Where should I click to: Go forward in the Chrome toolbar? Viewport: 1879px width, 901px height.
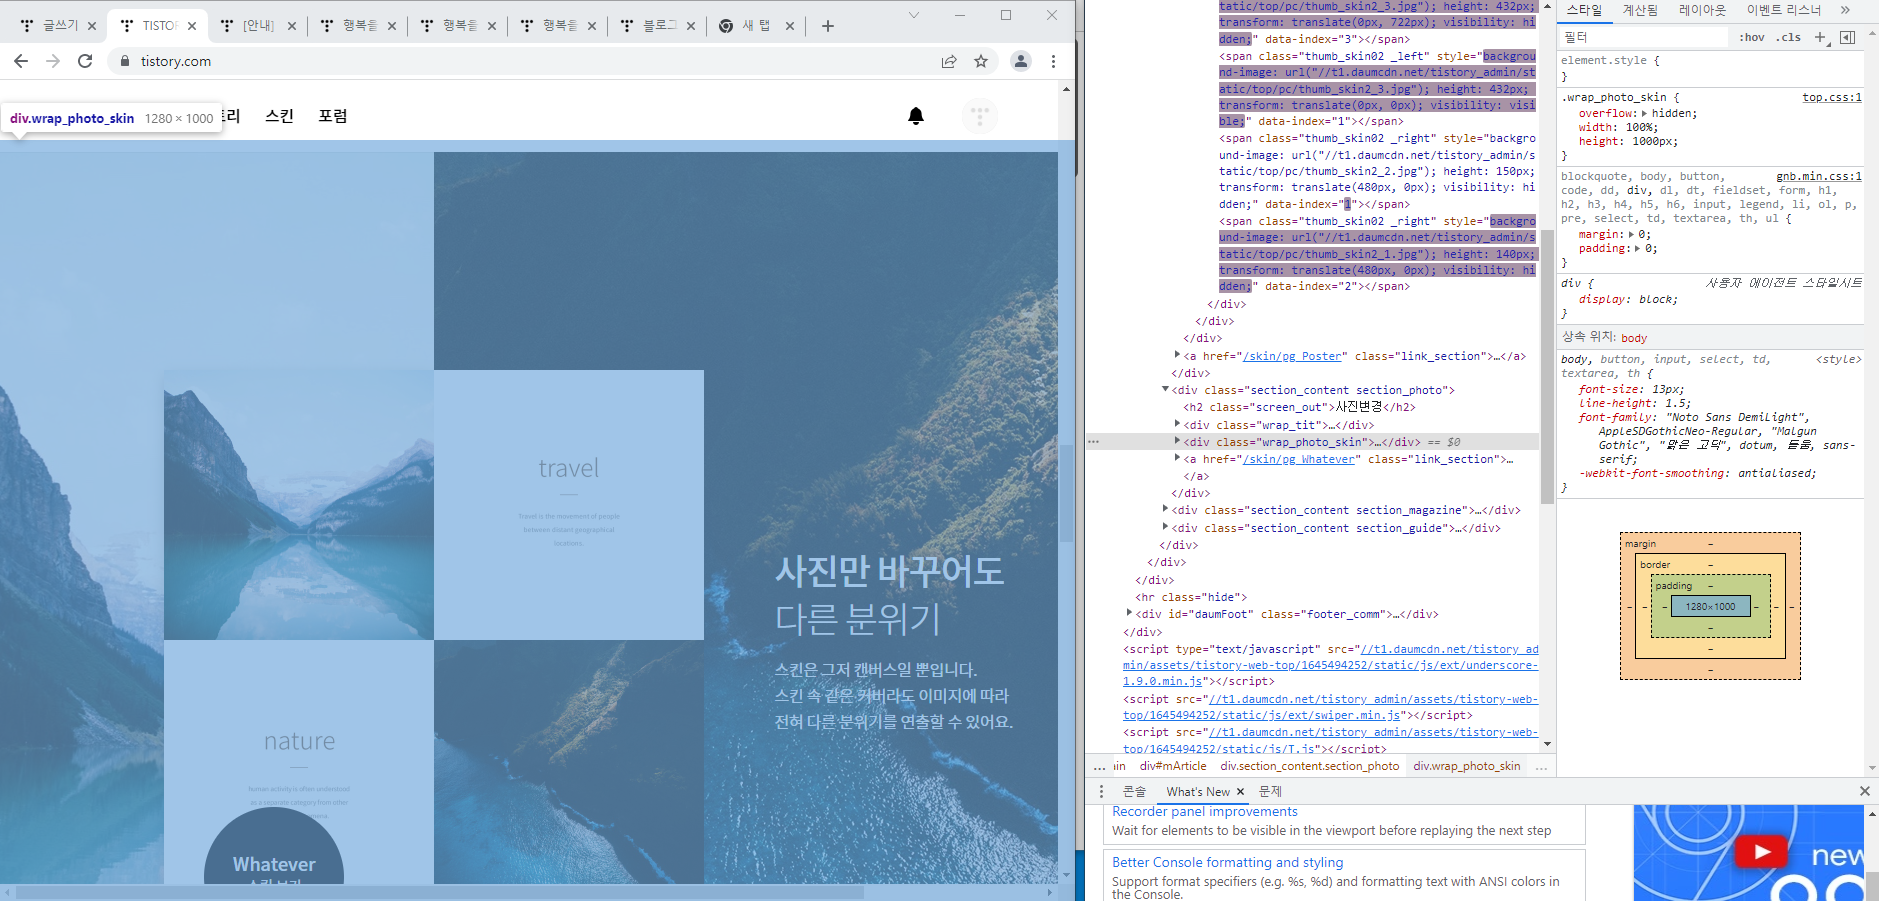53,61
